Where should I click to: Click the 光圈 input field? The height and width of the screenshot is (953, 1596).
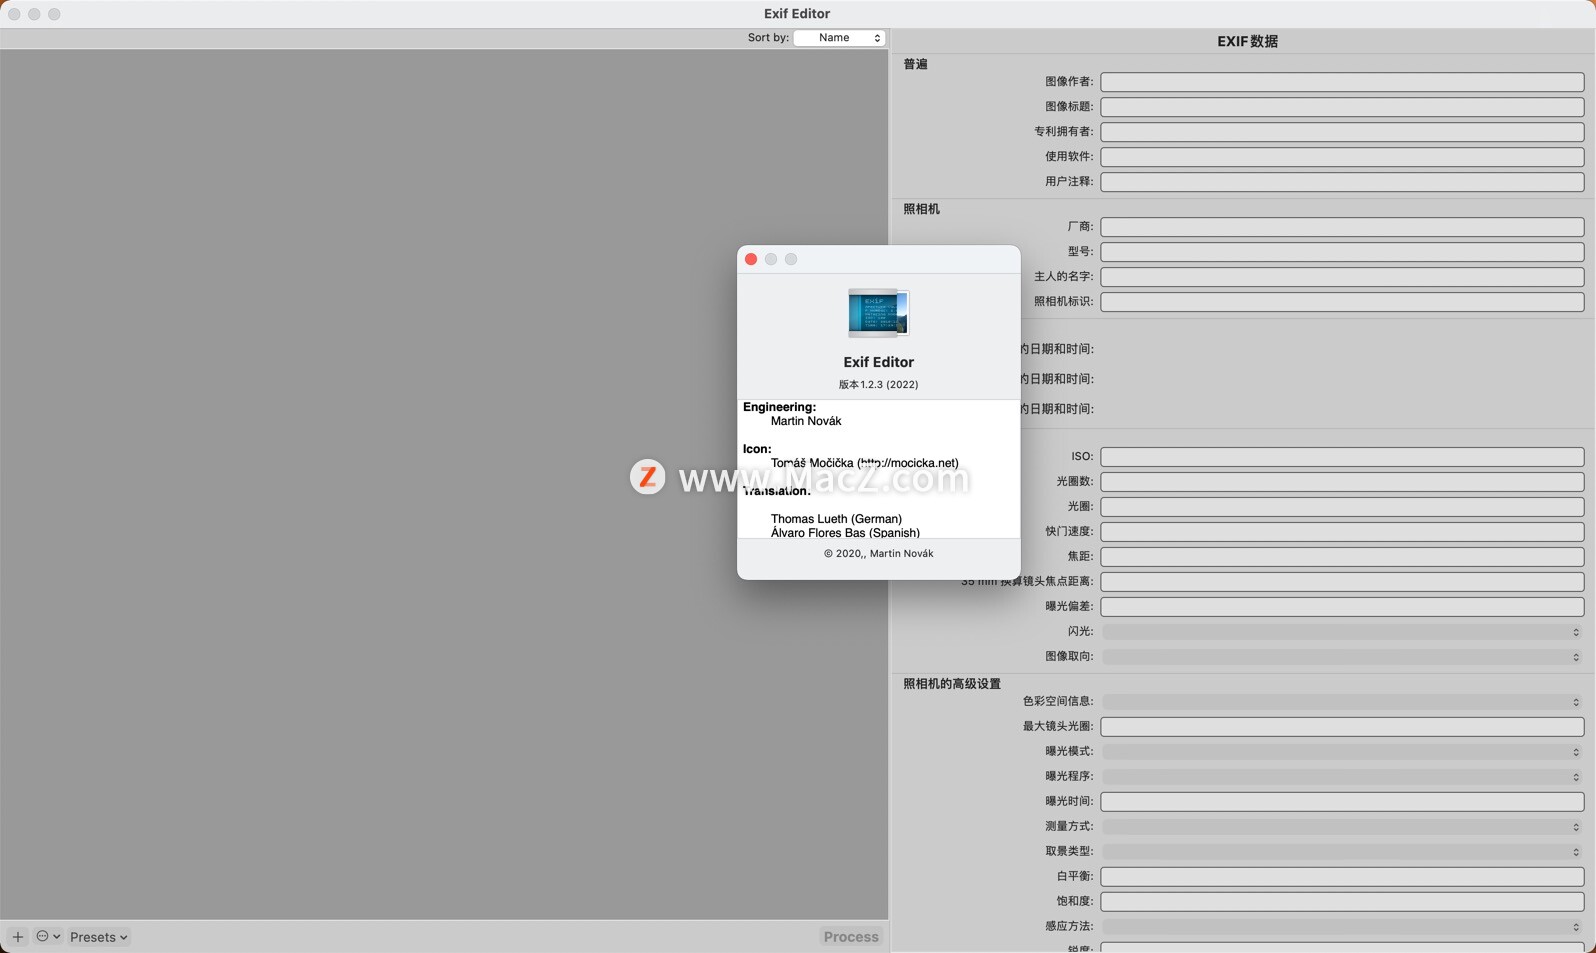pyautogui.click(x=1342, y=507)
